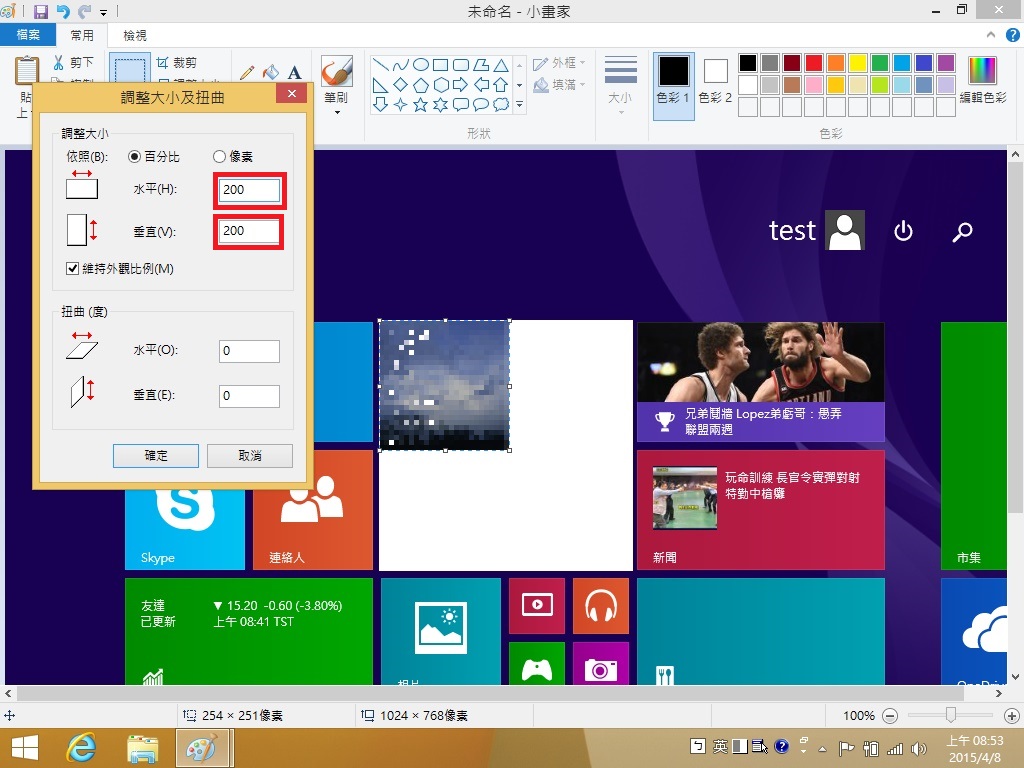Pick the Four-point star shape
This screenshot has height=768, width=1024.
click(401, 104)
